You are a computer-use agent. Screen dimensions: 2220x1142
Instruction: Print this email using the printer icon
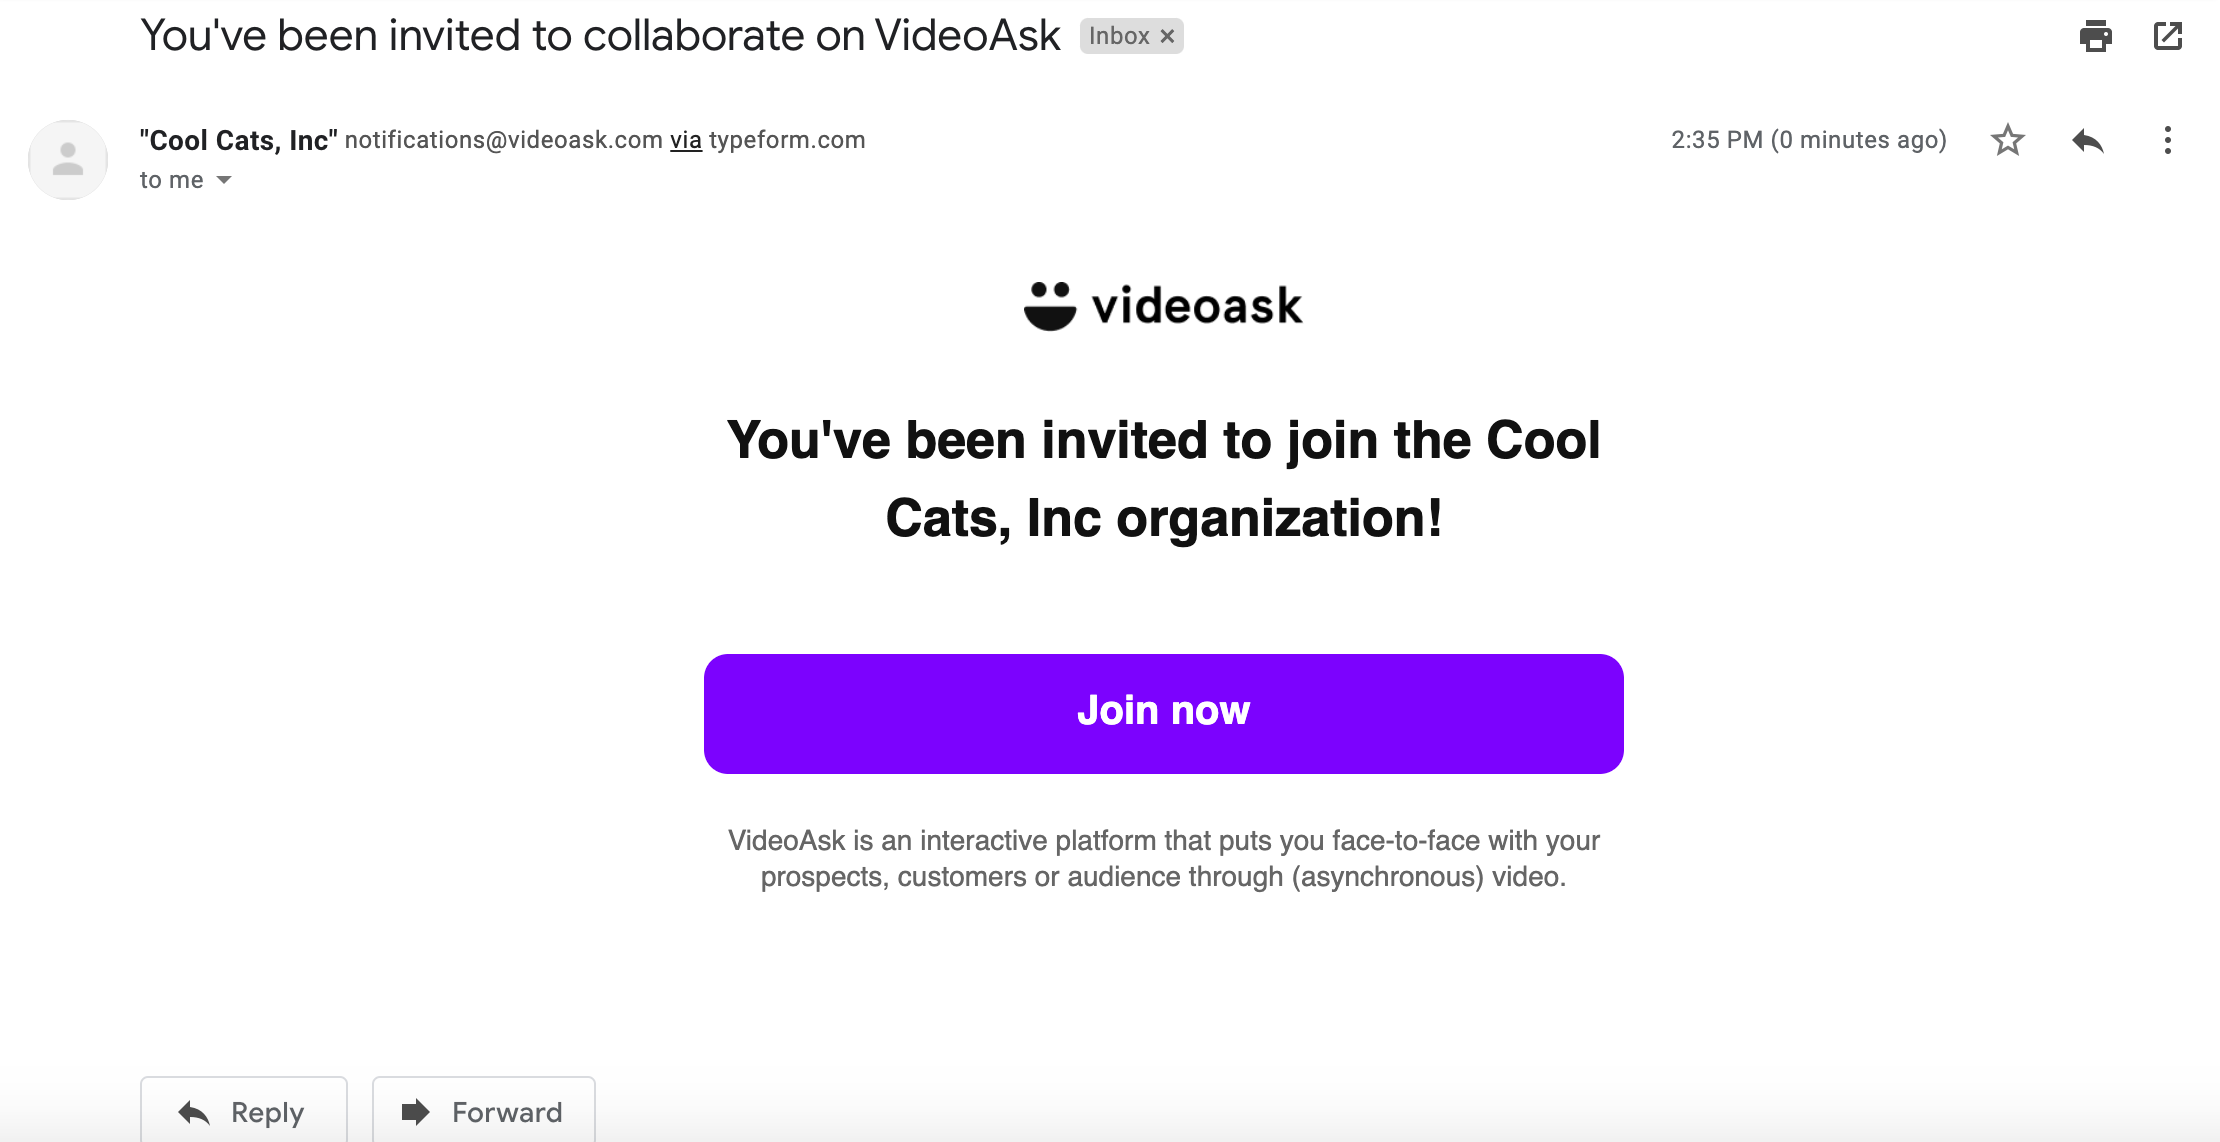2095,36
